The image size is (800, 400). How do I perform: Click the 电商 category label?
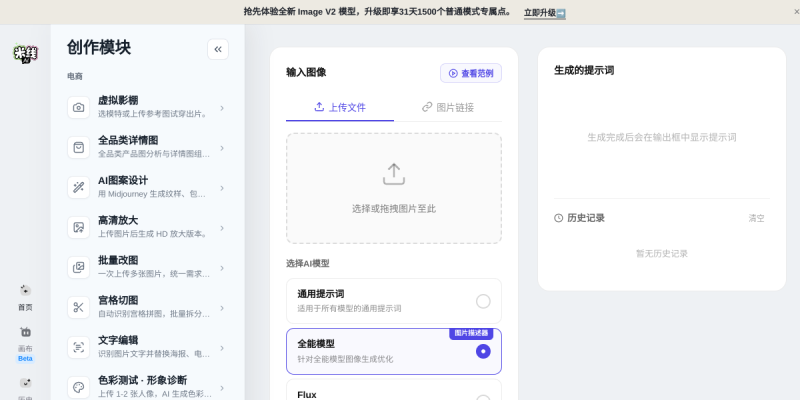point(75,77)
